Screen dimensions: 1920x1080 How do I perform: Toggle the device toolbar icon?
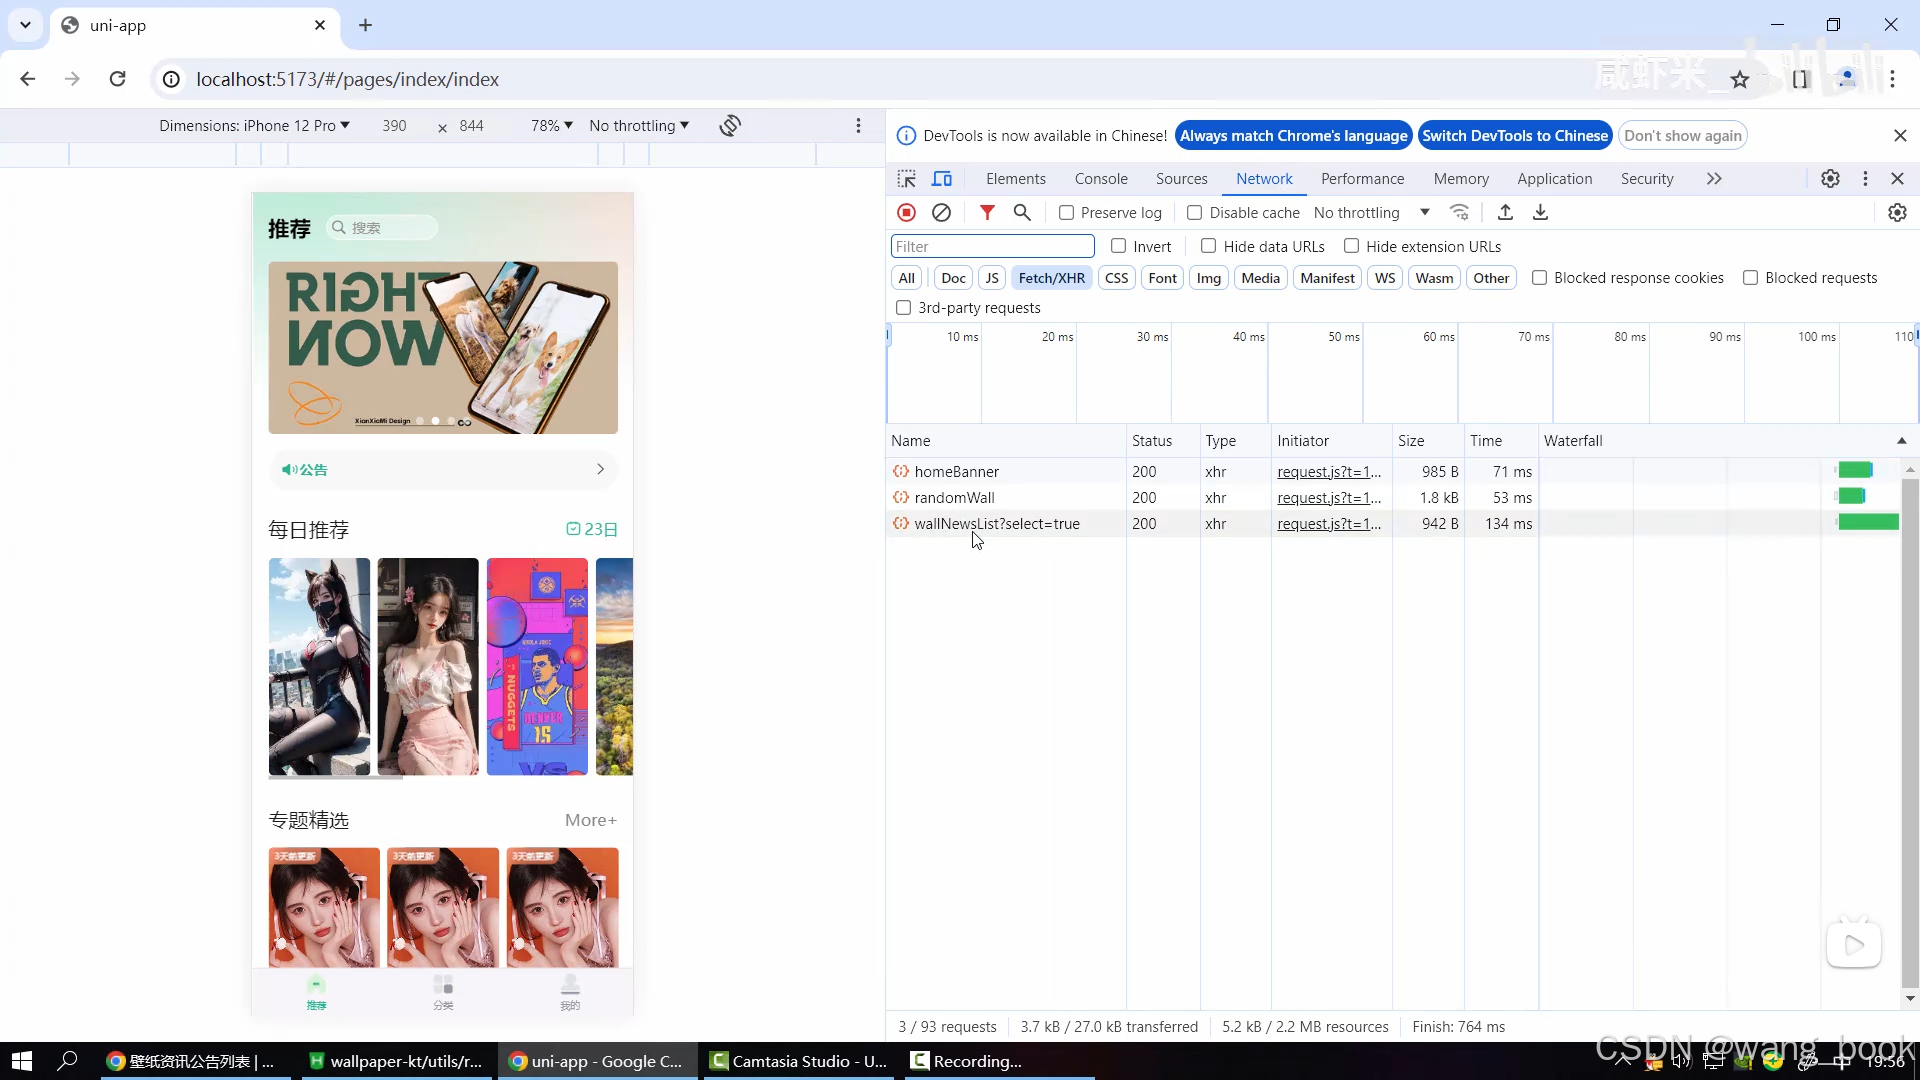point(942,179)
